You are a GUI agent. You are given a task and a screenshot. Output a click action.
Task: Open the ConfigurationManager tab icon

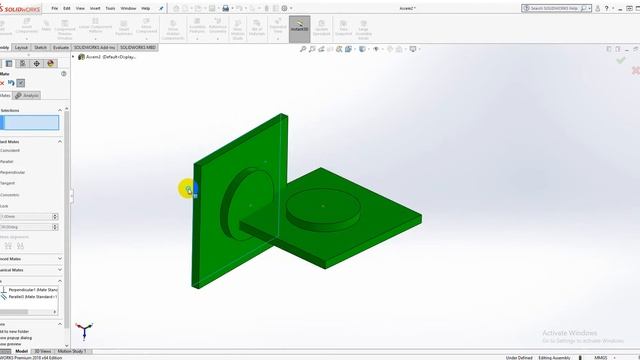tap(22, 63)
